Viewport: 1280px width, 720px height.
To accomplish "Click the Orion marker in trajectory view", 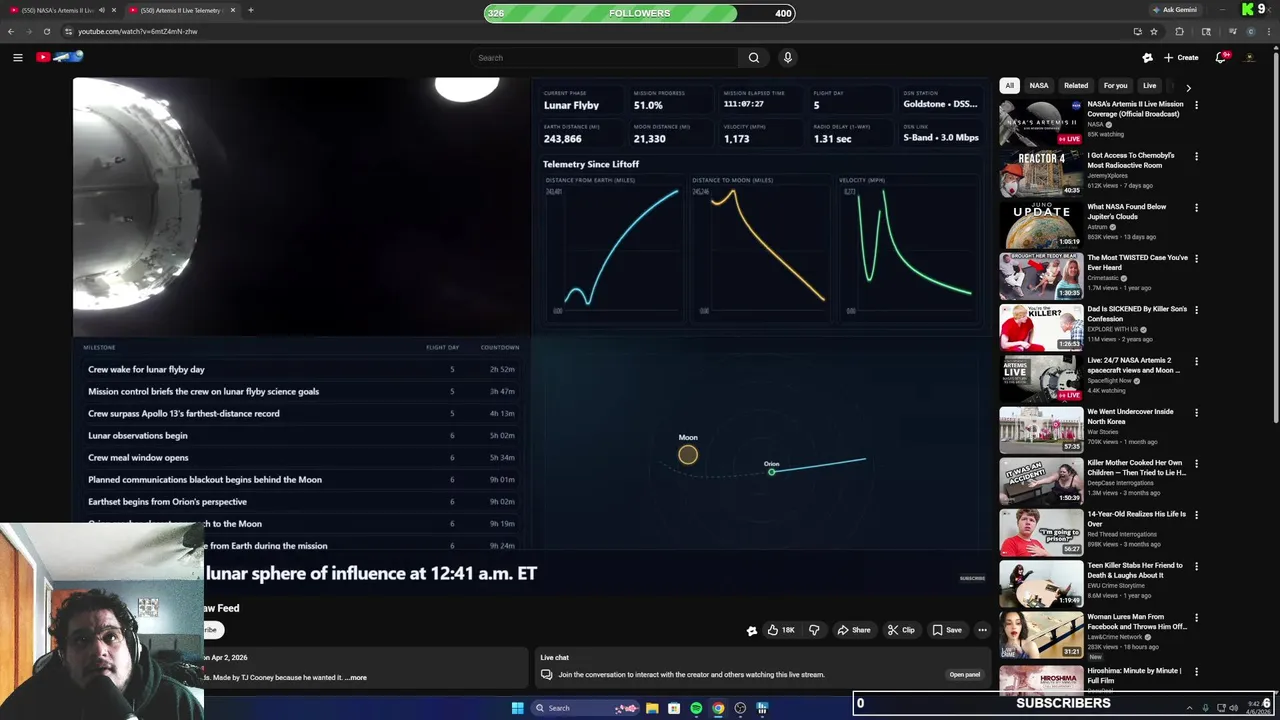I will (771, 471).
